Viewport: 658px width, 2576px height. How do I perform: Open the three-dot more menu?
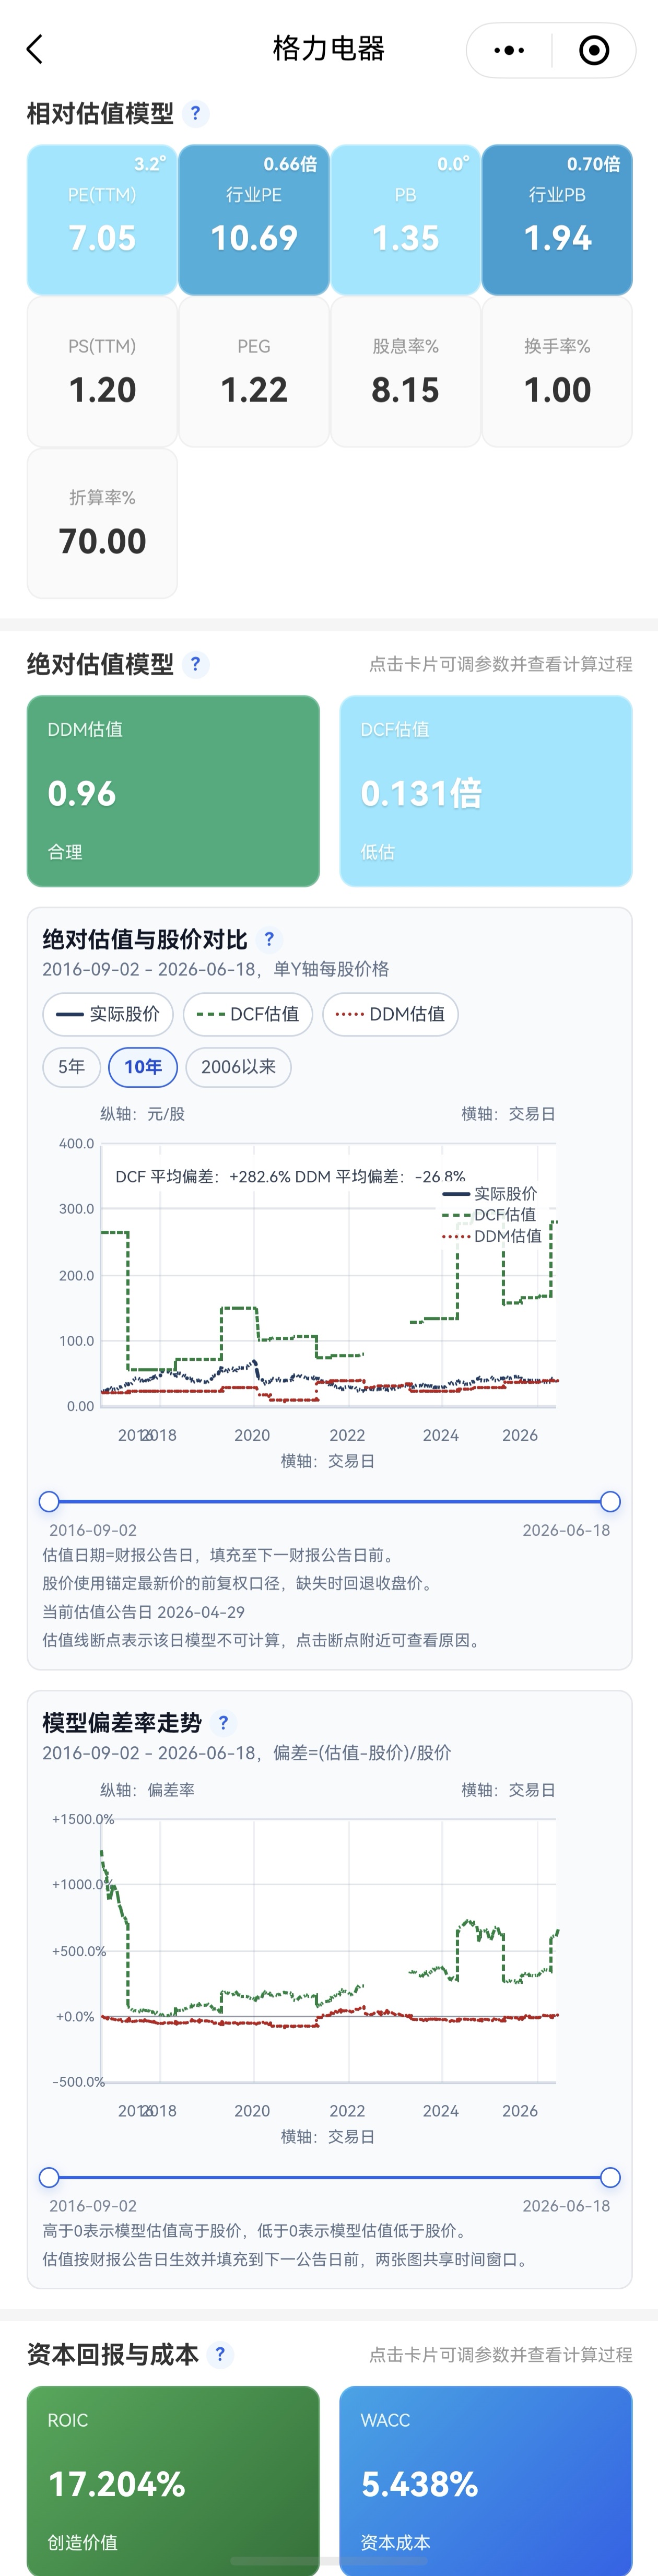click(x=509, y=50)
